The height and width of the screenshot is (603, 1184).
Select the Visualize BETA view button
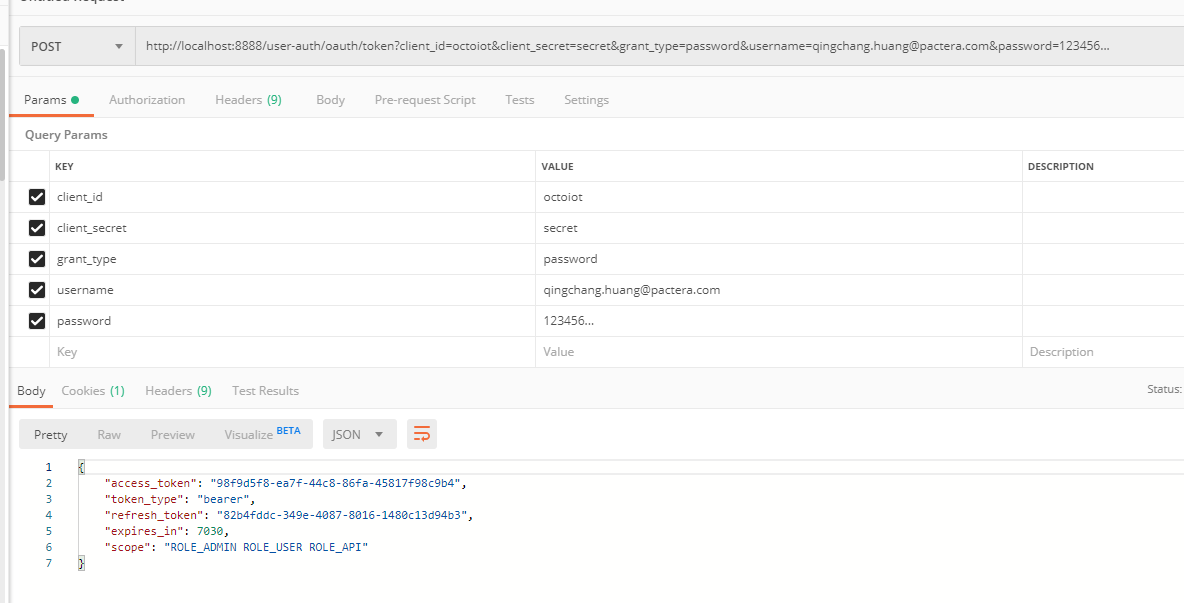tap(262, 434)
